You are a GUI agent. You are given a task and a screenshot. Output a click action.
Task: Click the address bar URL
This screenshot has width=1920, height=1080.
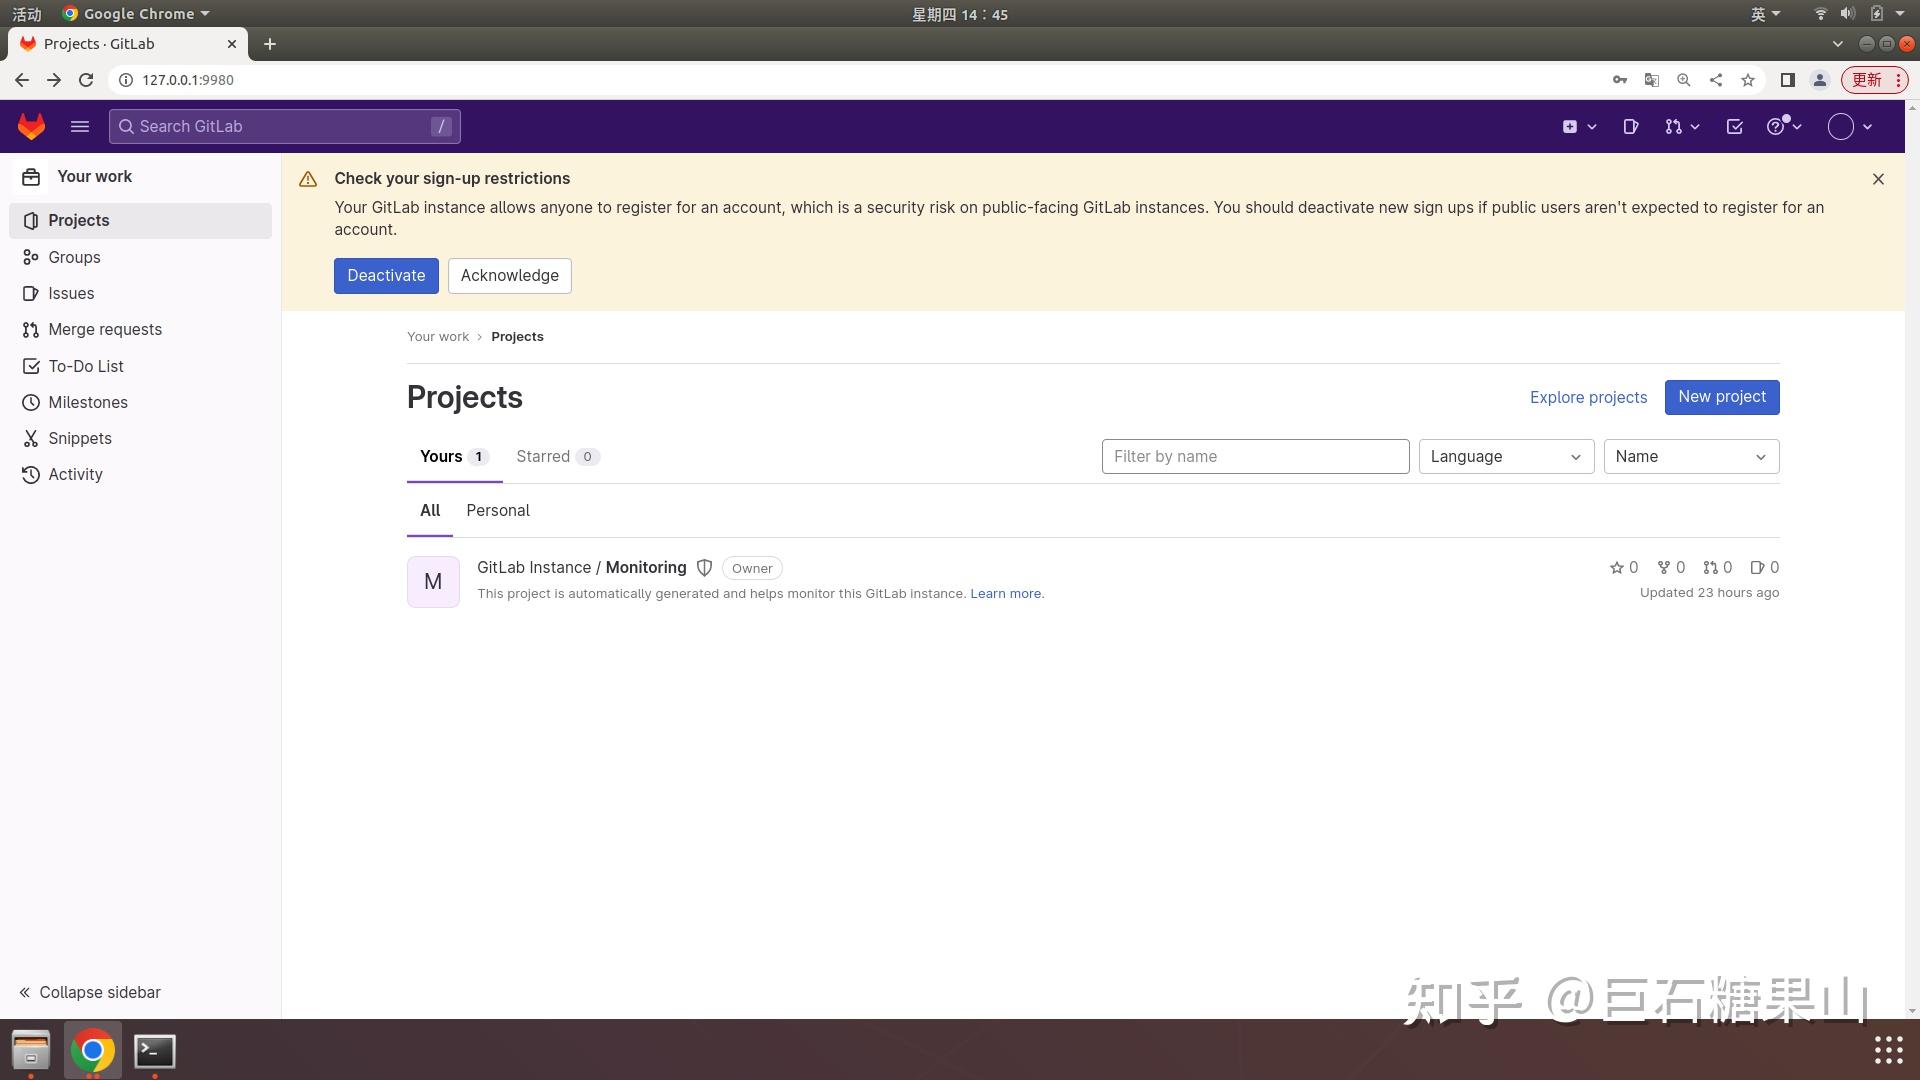pos(188,80)
